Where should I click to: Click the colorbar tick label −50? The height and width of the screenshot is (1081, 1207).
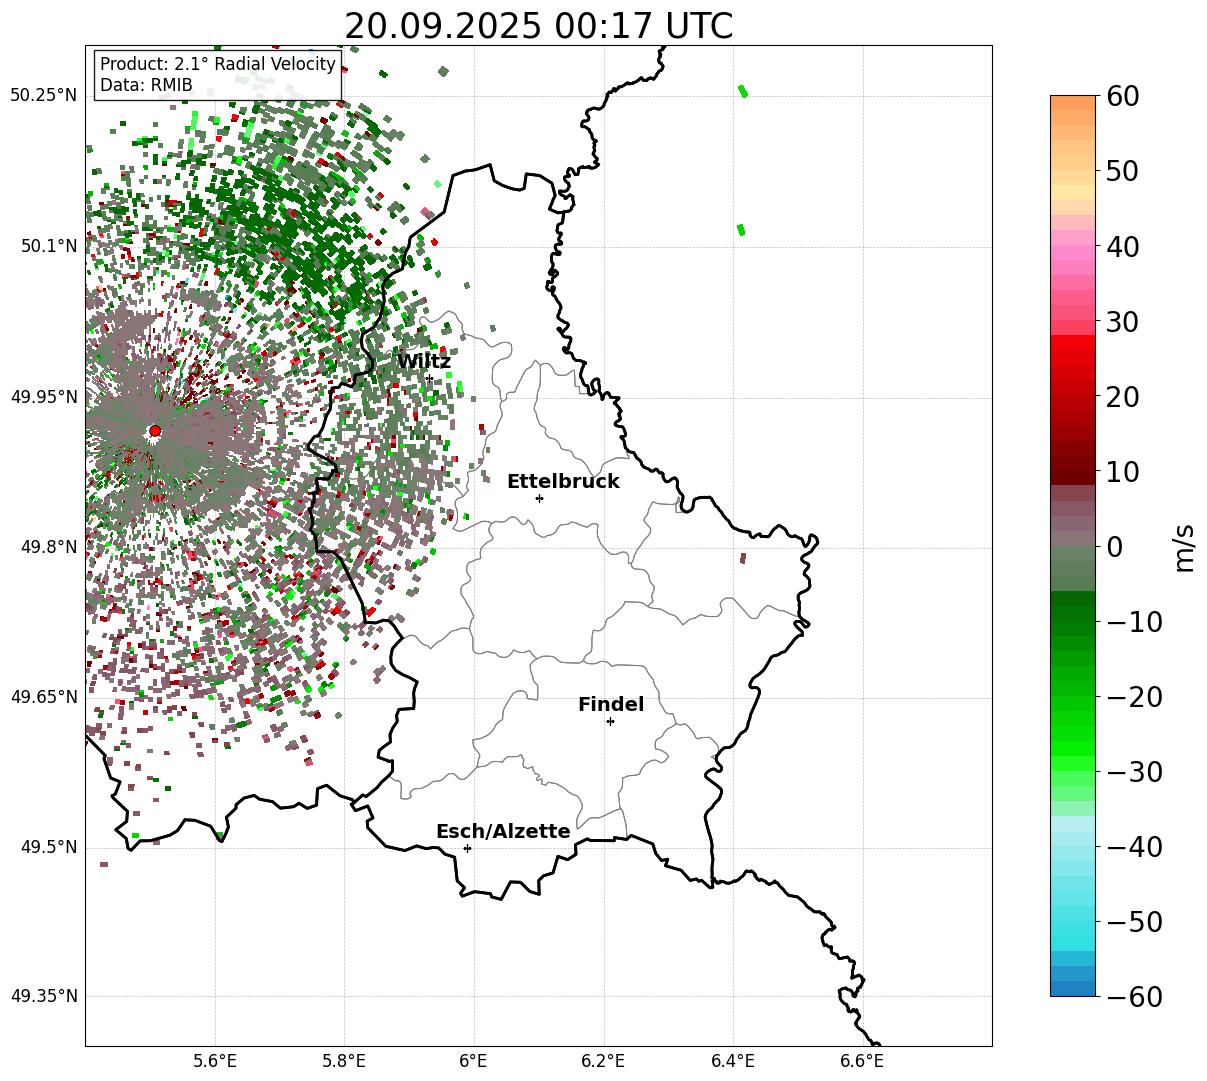pos(1134,921)
